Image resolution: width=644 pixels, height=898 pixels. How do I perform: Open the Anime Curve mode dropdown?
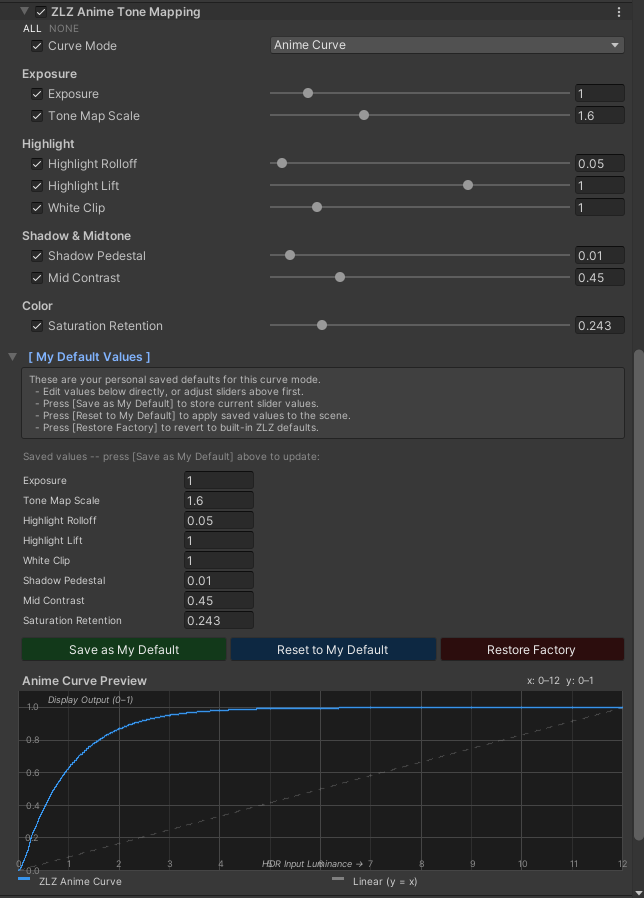tap(447, 45)
